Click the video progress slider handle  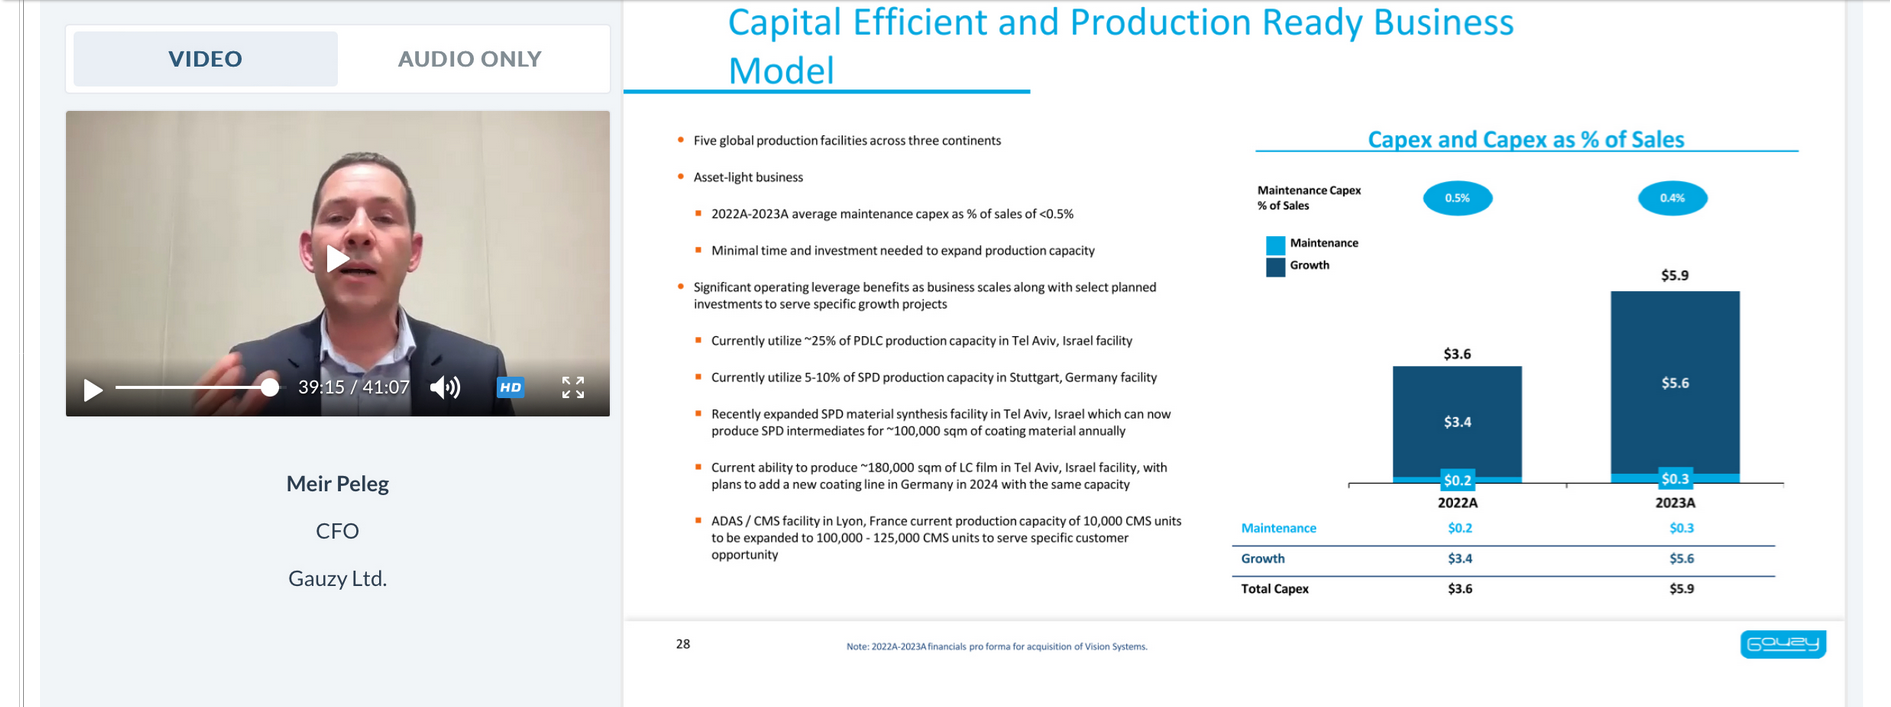270,387
